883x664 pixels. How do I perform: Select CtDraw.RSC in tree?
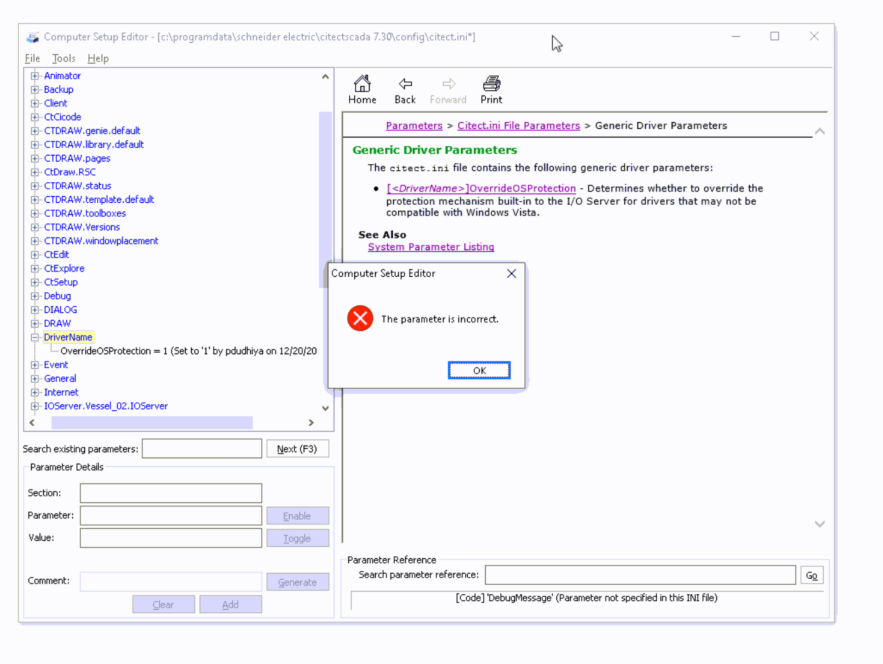tap(70, 172)
